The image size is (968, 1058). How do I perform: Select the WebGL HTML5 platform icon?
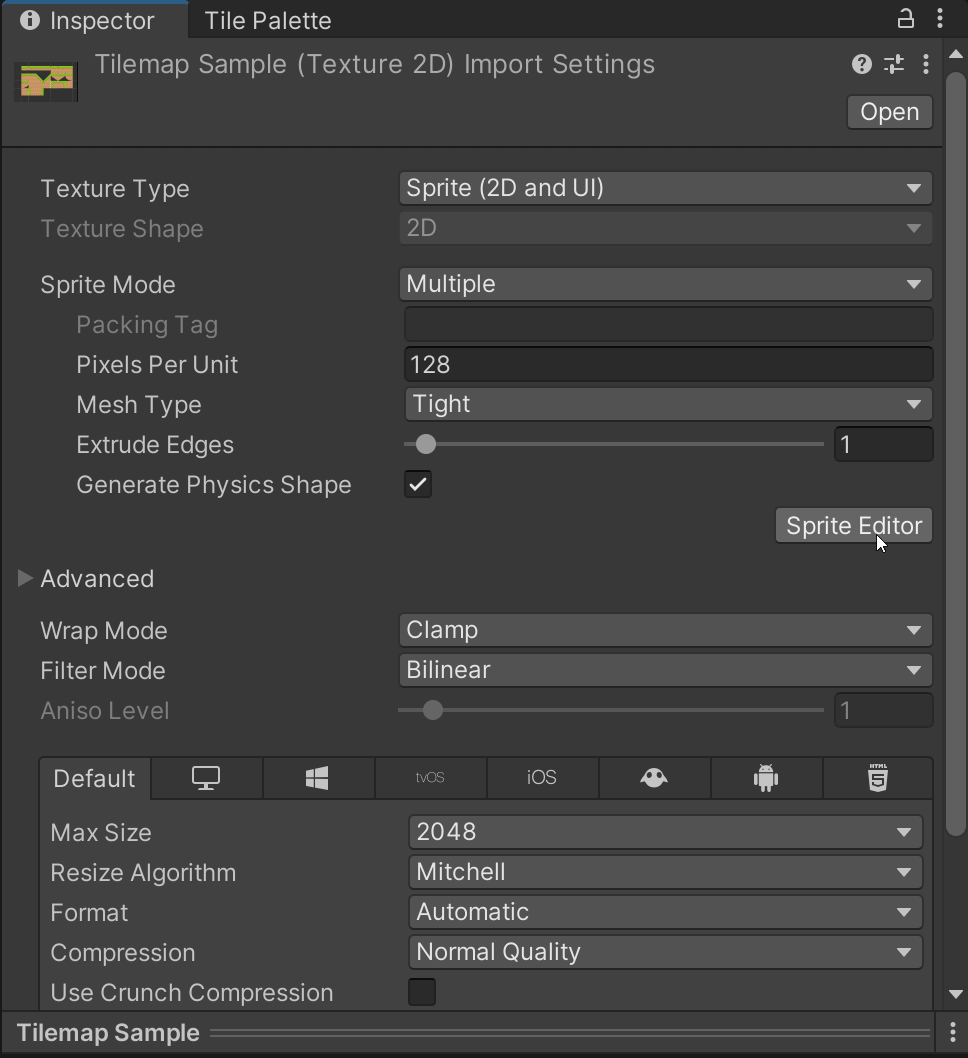click(x=878, y=778)
